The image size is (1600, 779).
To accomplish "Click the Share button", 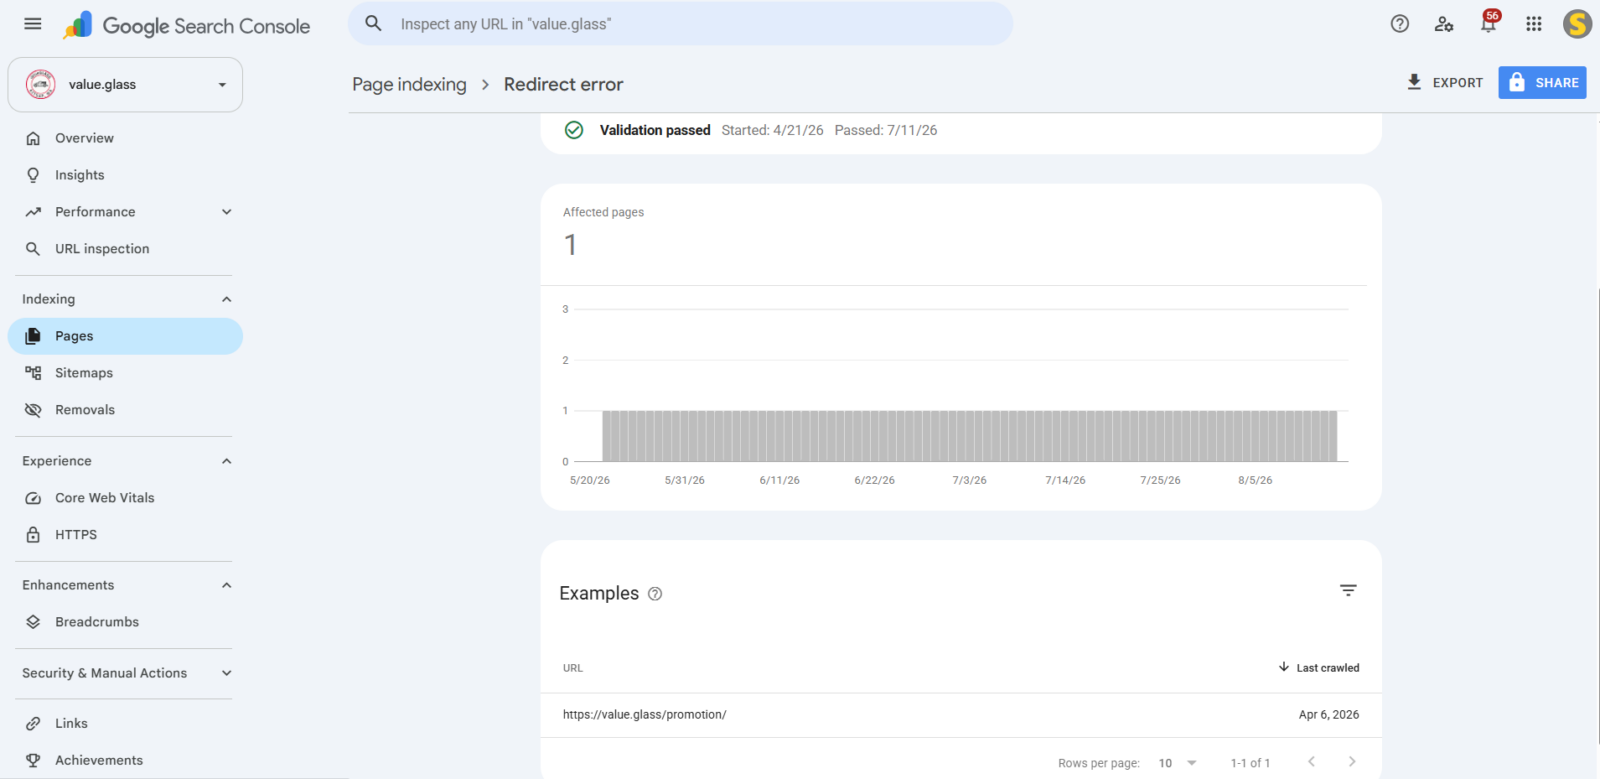I will [x=1542, y=82].
